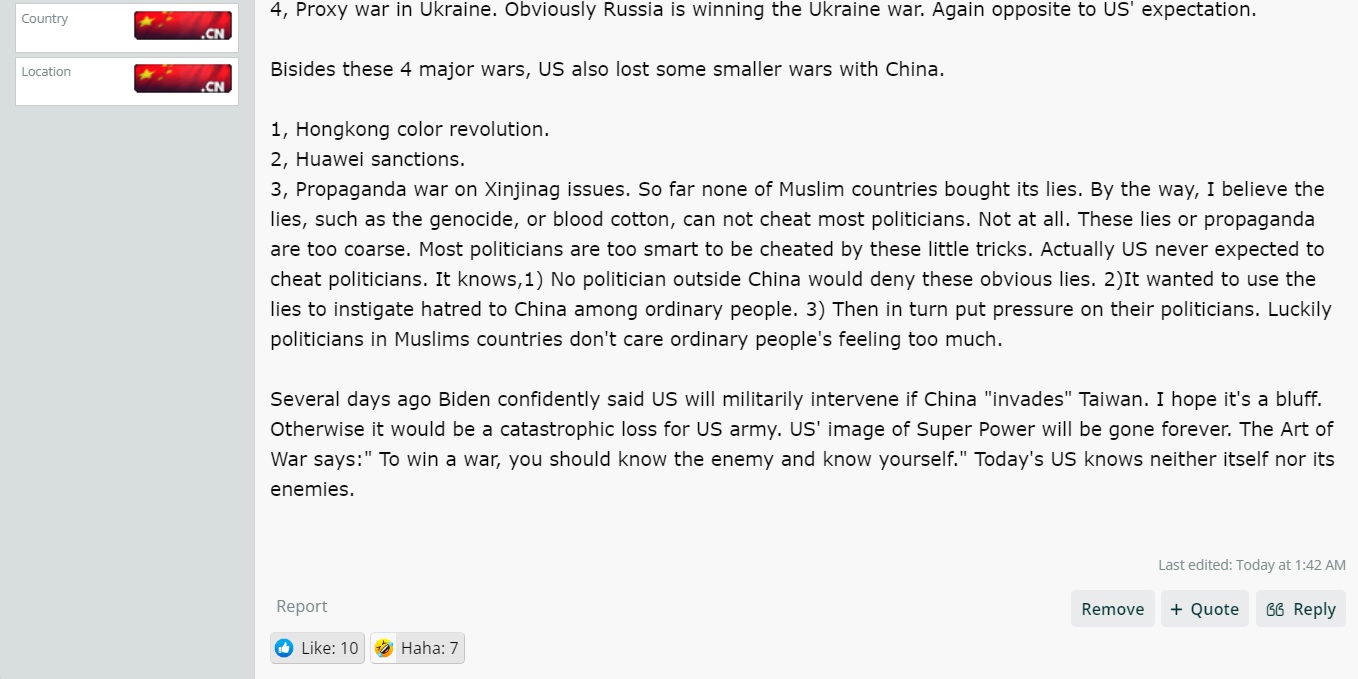The image size is (1358, 679).
Task: Click the paragraph about Biden and Taiwan
Action: (x=802, y=444)
